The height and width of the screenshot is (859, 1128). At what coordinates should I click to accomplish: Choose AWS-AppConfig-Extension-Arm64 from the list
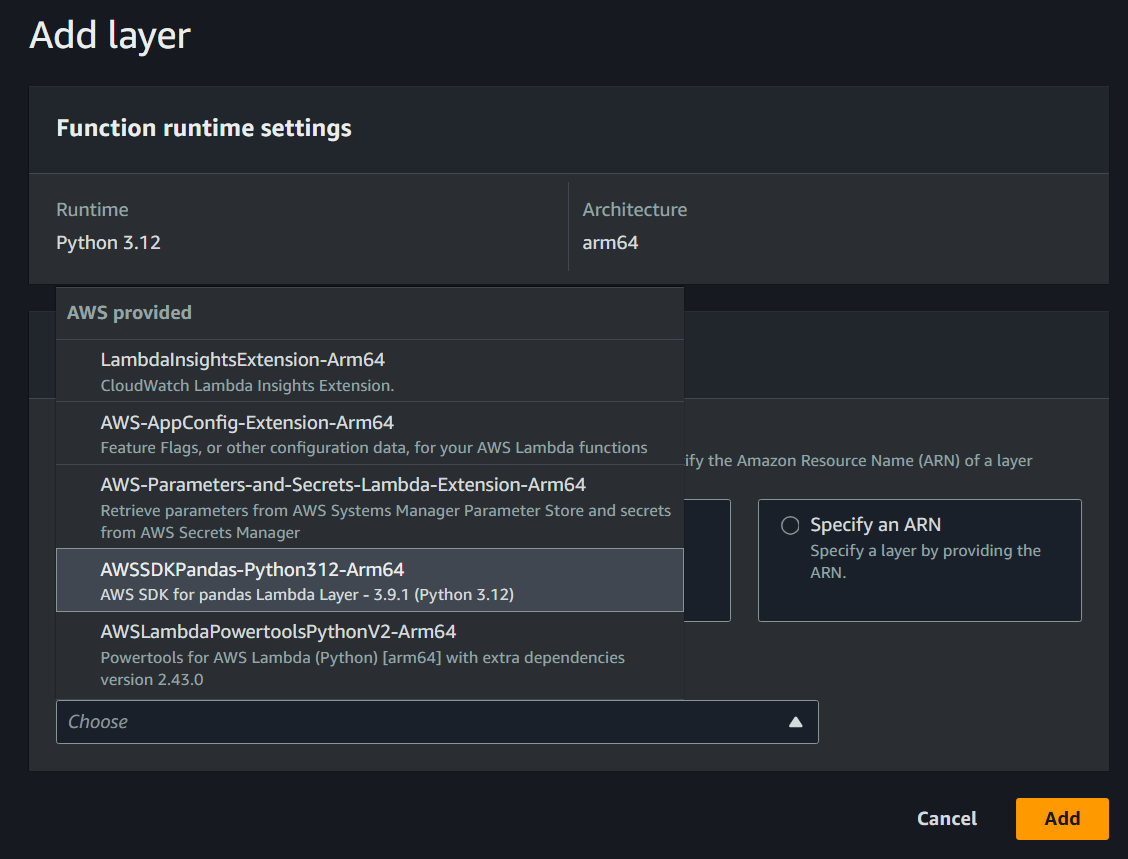click(x=370, y=433)
